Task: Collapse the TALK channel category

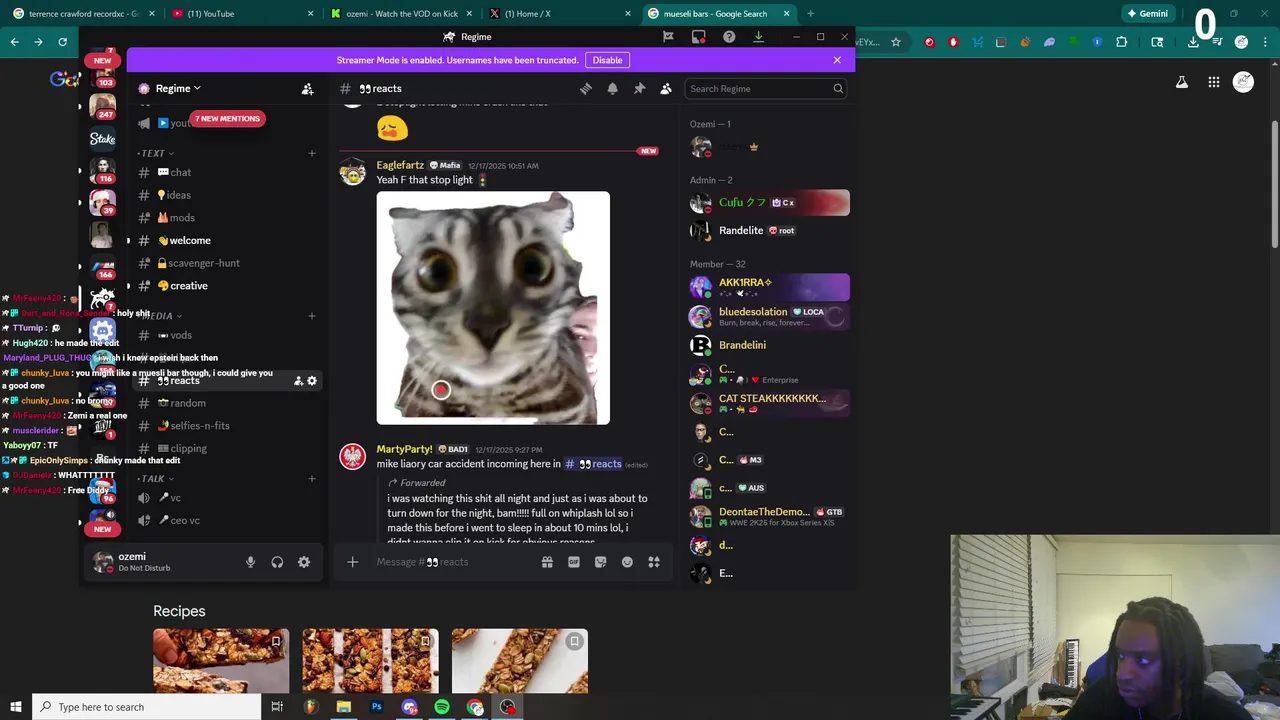Action: coord(155,479)
